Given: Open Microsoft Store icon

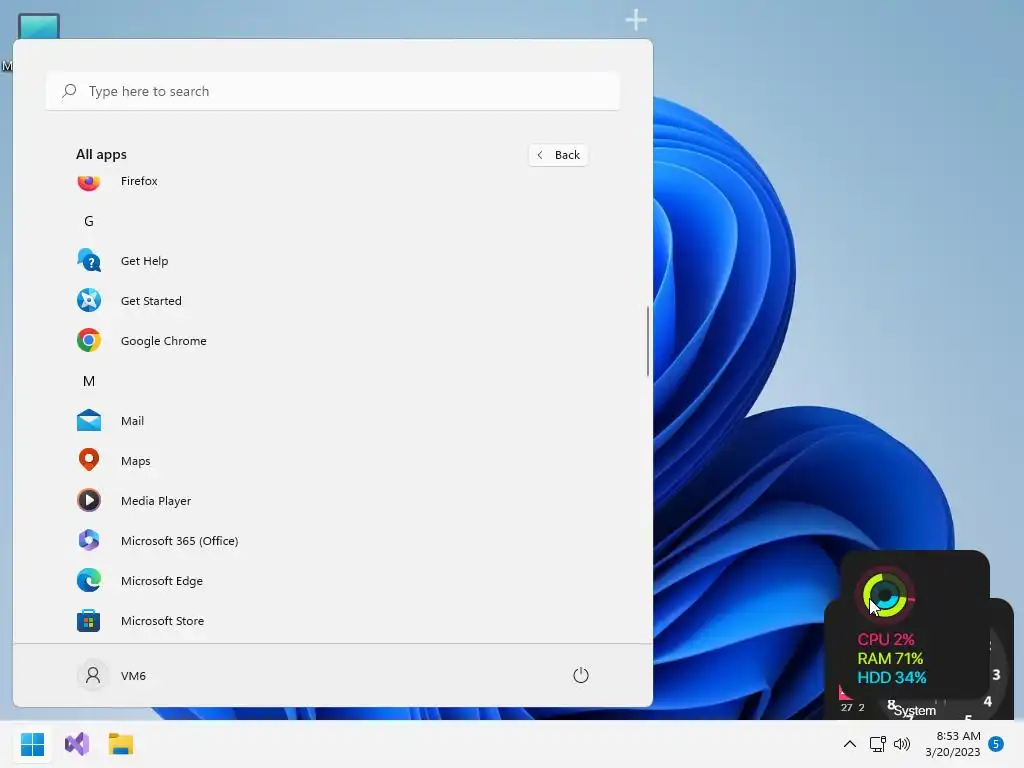Looking at the screenshot, I should click(x=89, y=620).
